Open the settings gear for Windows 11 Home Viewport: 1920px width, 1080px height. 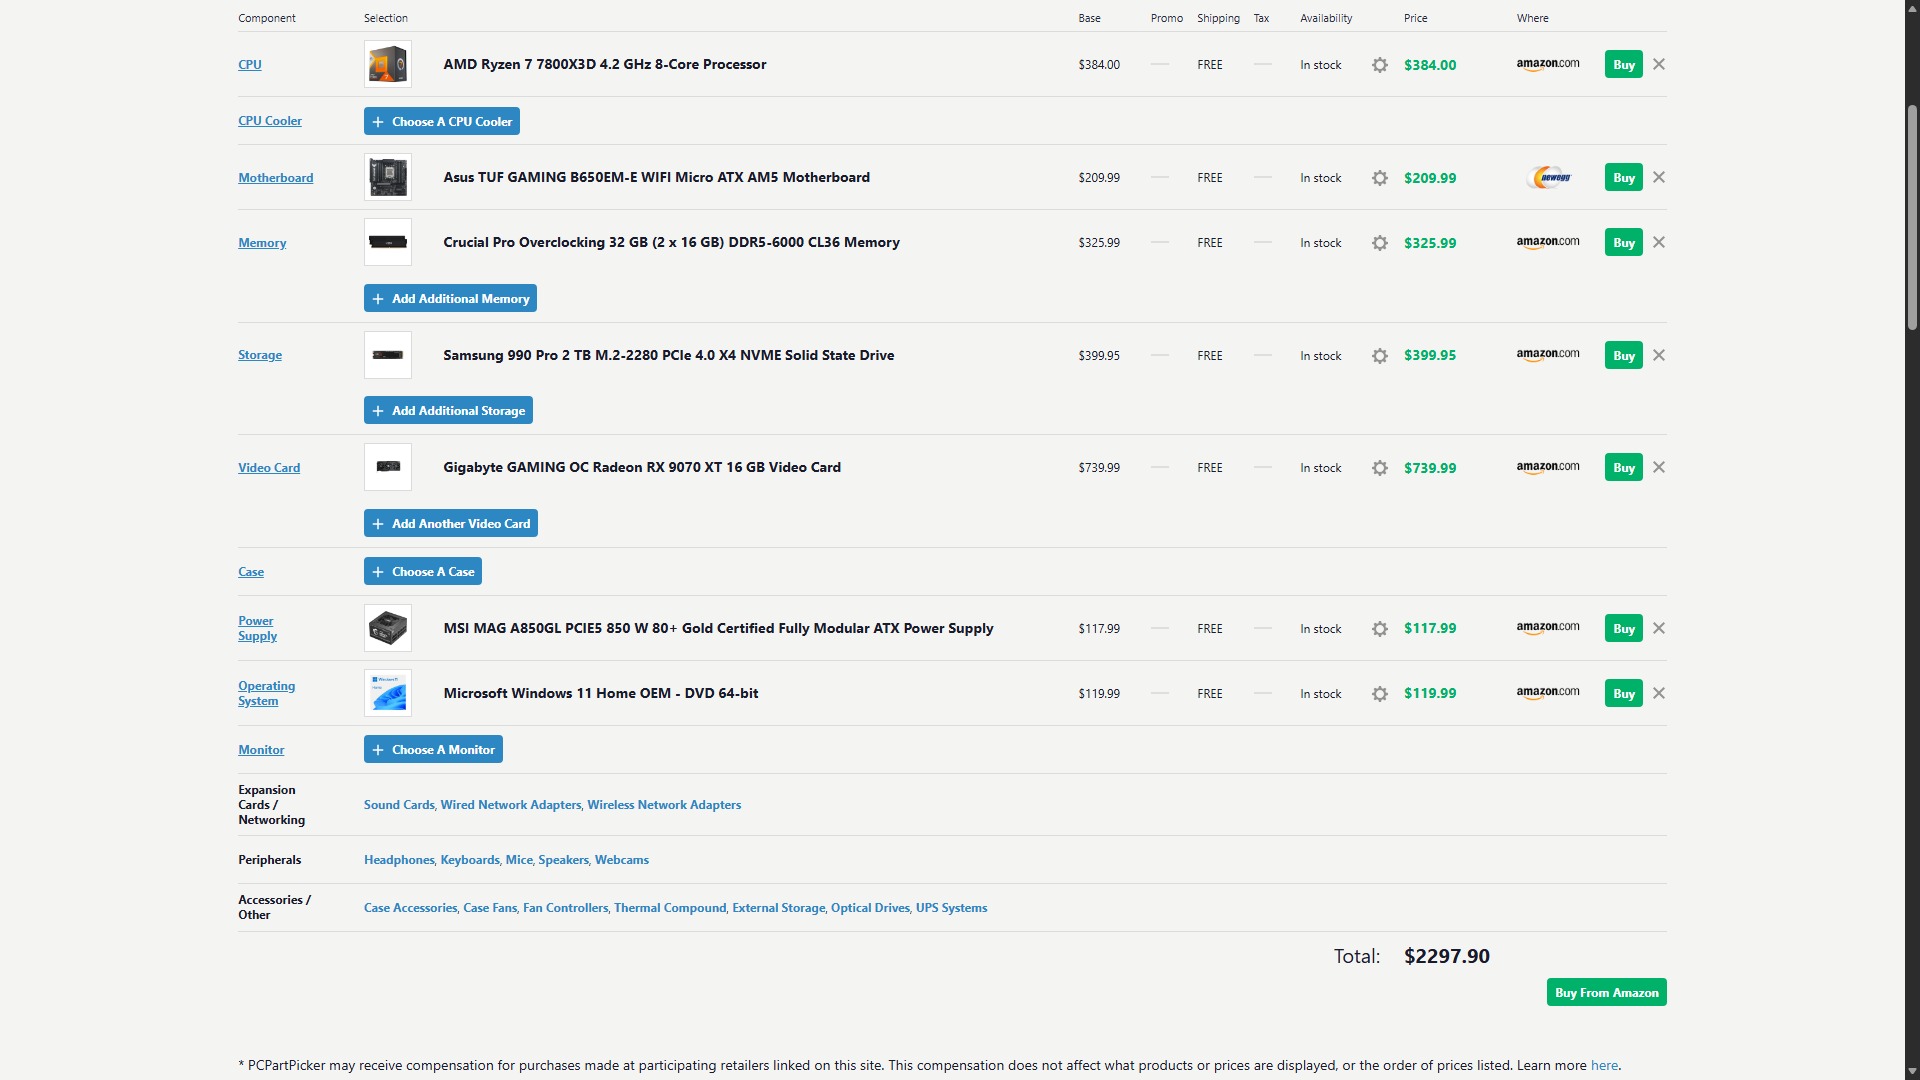(x=1380, y=693)
